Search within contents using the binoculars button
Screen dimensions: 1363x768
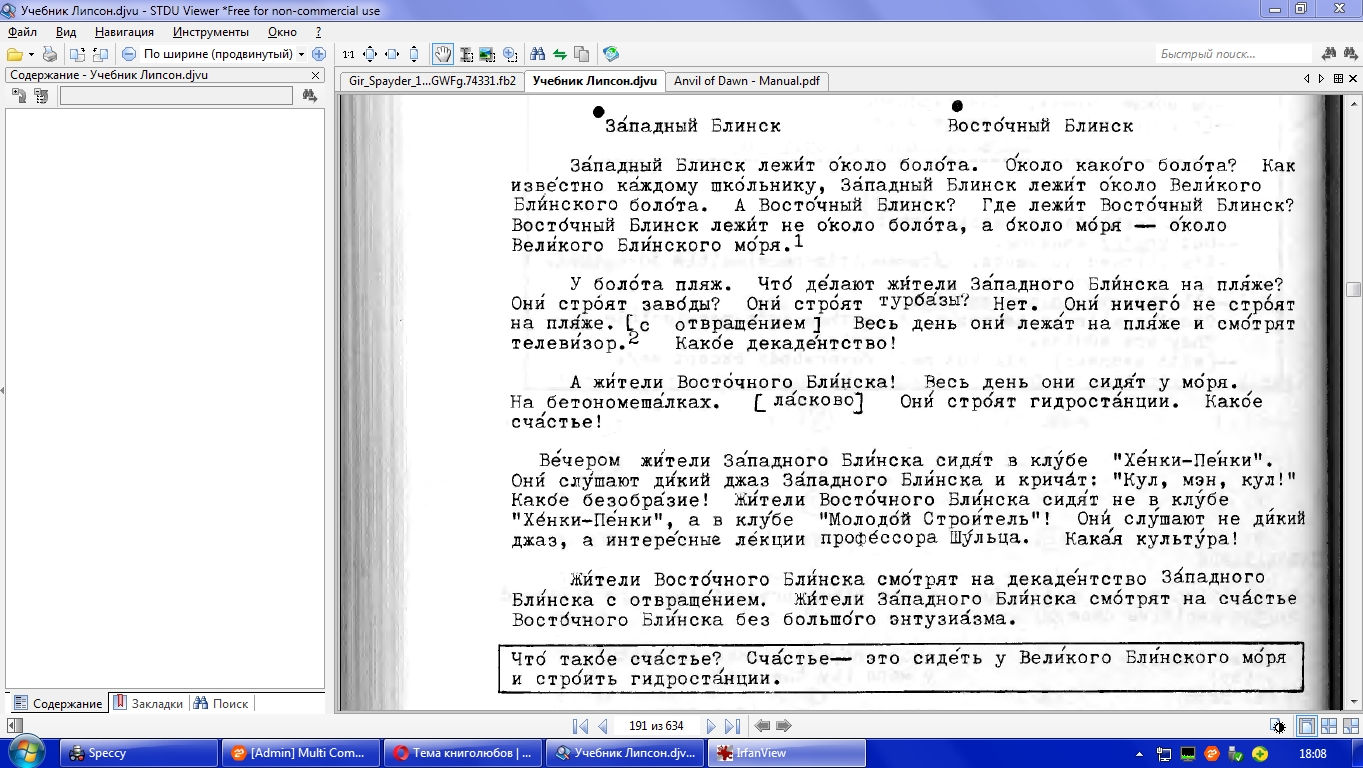pyautogui.click(x=310, y=96)
